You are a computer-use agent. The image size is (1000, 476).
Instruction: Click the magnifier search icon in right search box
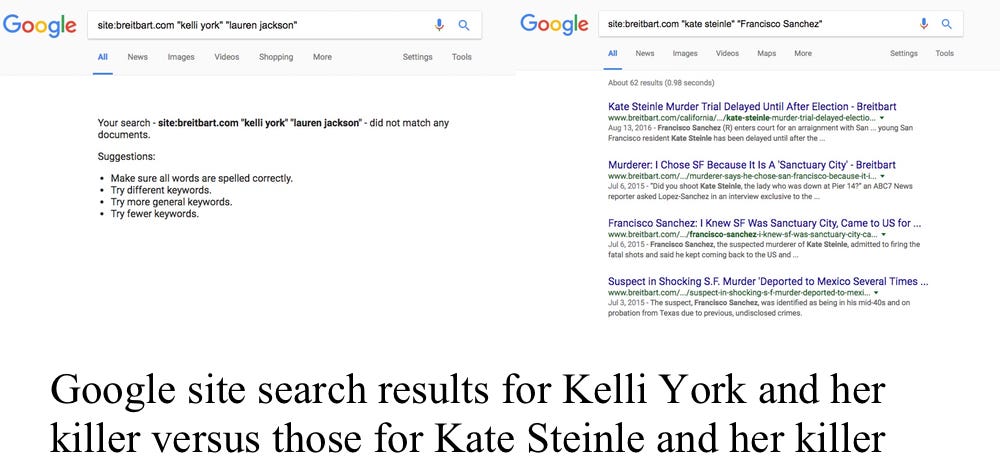coord(947,24)
